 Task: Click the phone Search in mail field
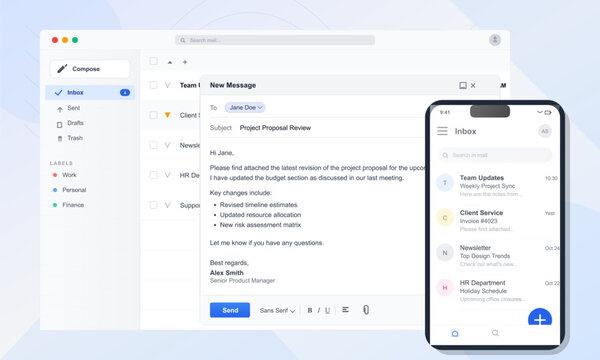click(495, 155)
